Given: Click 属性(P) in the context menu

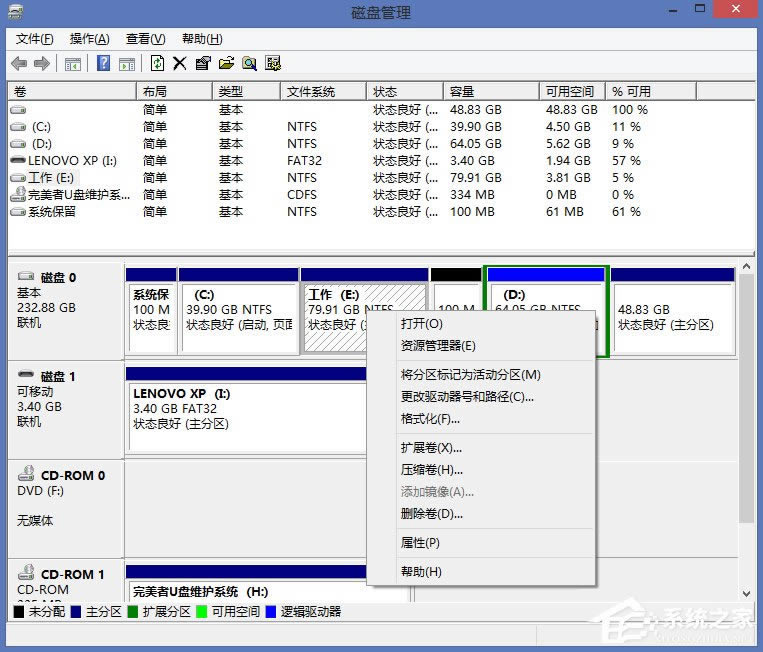Looking at the screenshot, I should tap(420, 543).
